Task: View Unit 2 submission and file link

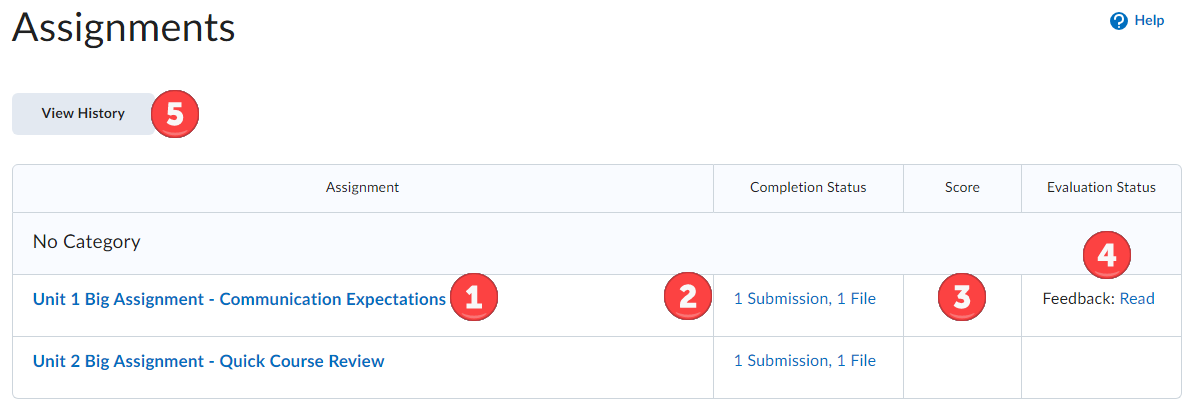Action: pyautogui.click(x=804, y=361)
